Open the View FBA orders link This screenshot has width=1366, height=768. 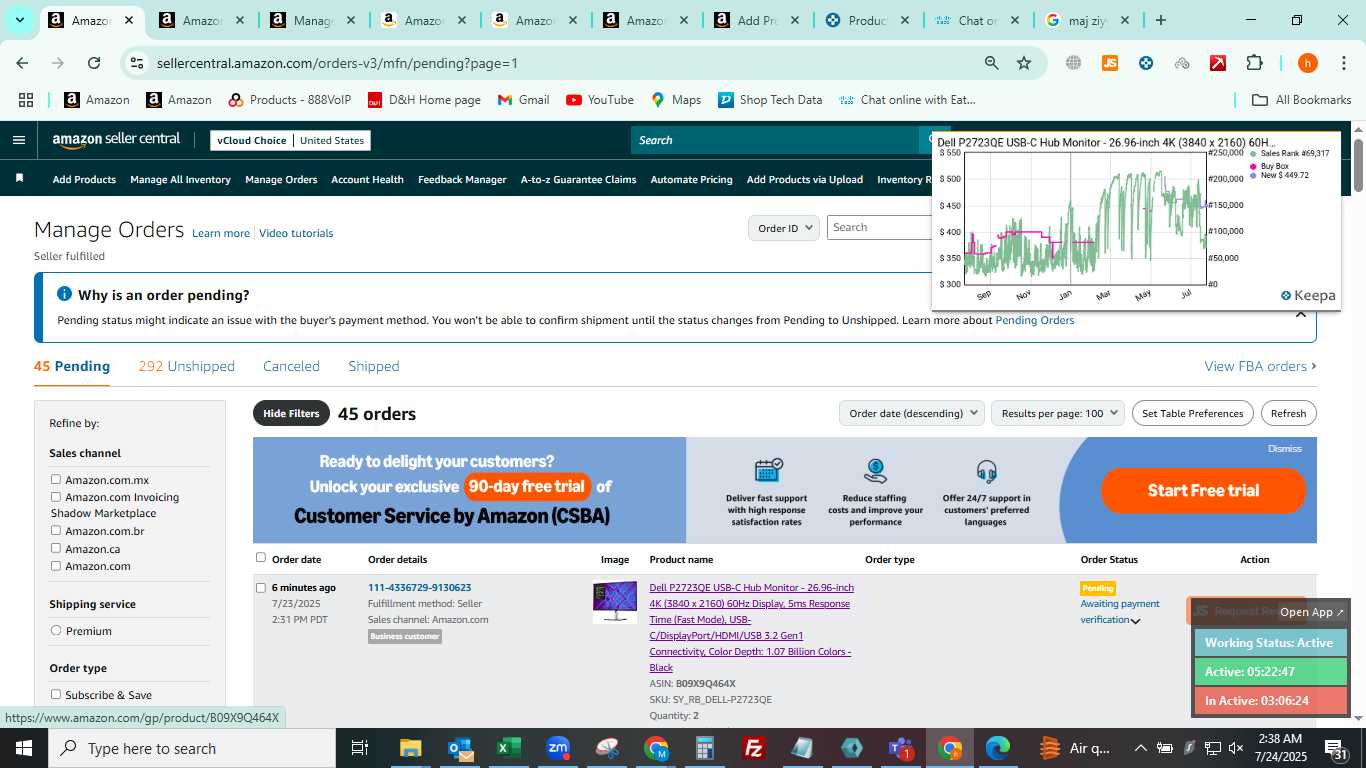pyautogui.click(x=1260, y=366)
